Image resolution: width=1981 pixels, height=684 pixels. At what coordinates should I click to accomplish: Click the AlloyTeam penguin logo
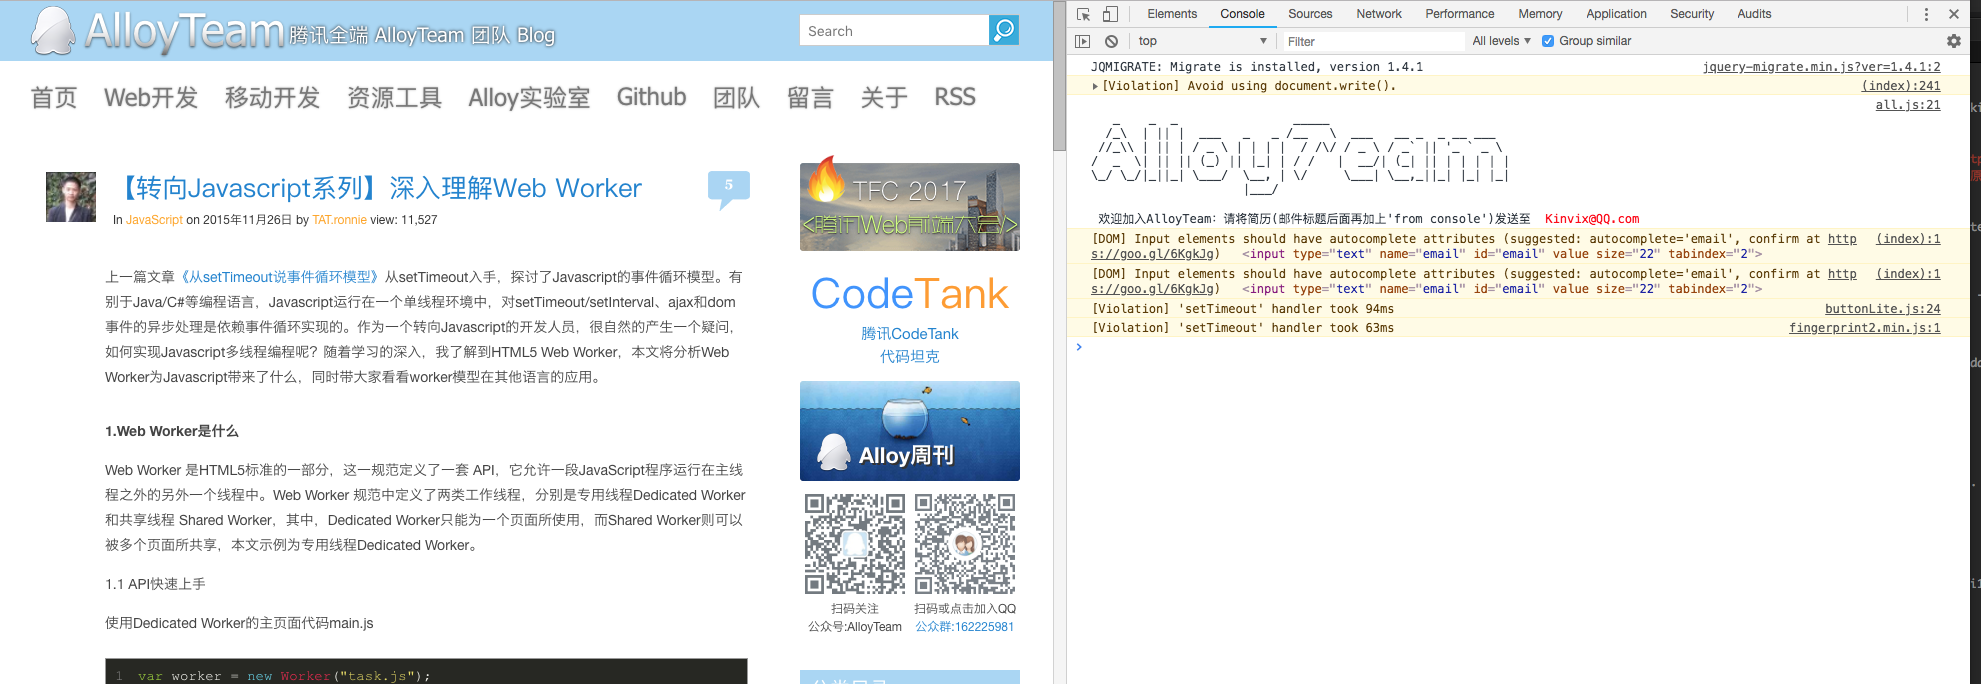click(53, 31)
